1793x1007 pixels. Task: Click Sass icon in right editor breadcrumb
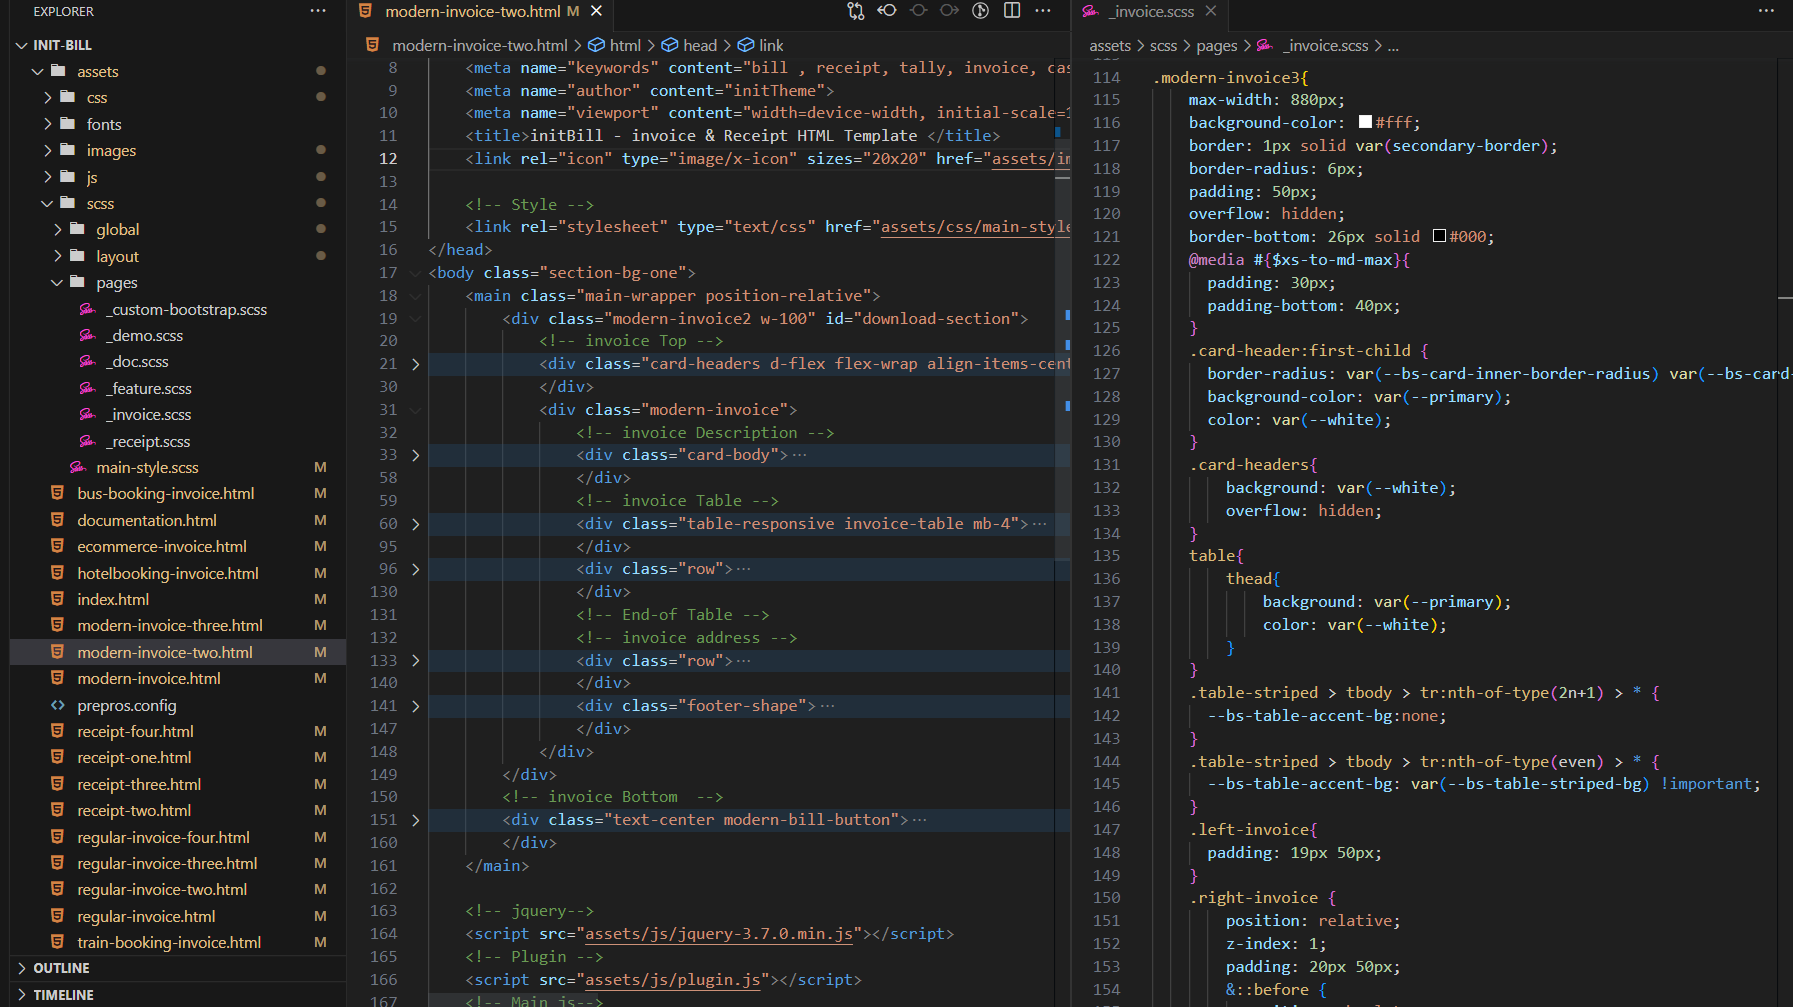[x=1265, y=45]
